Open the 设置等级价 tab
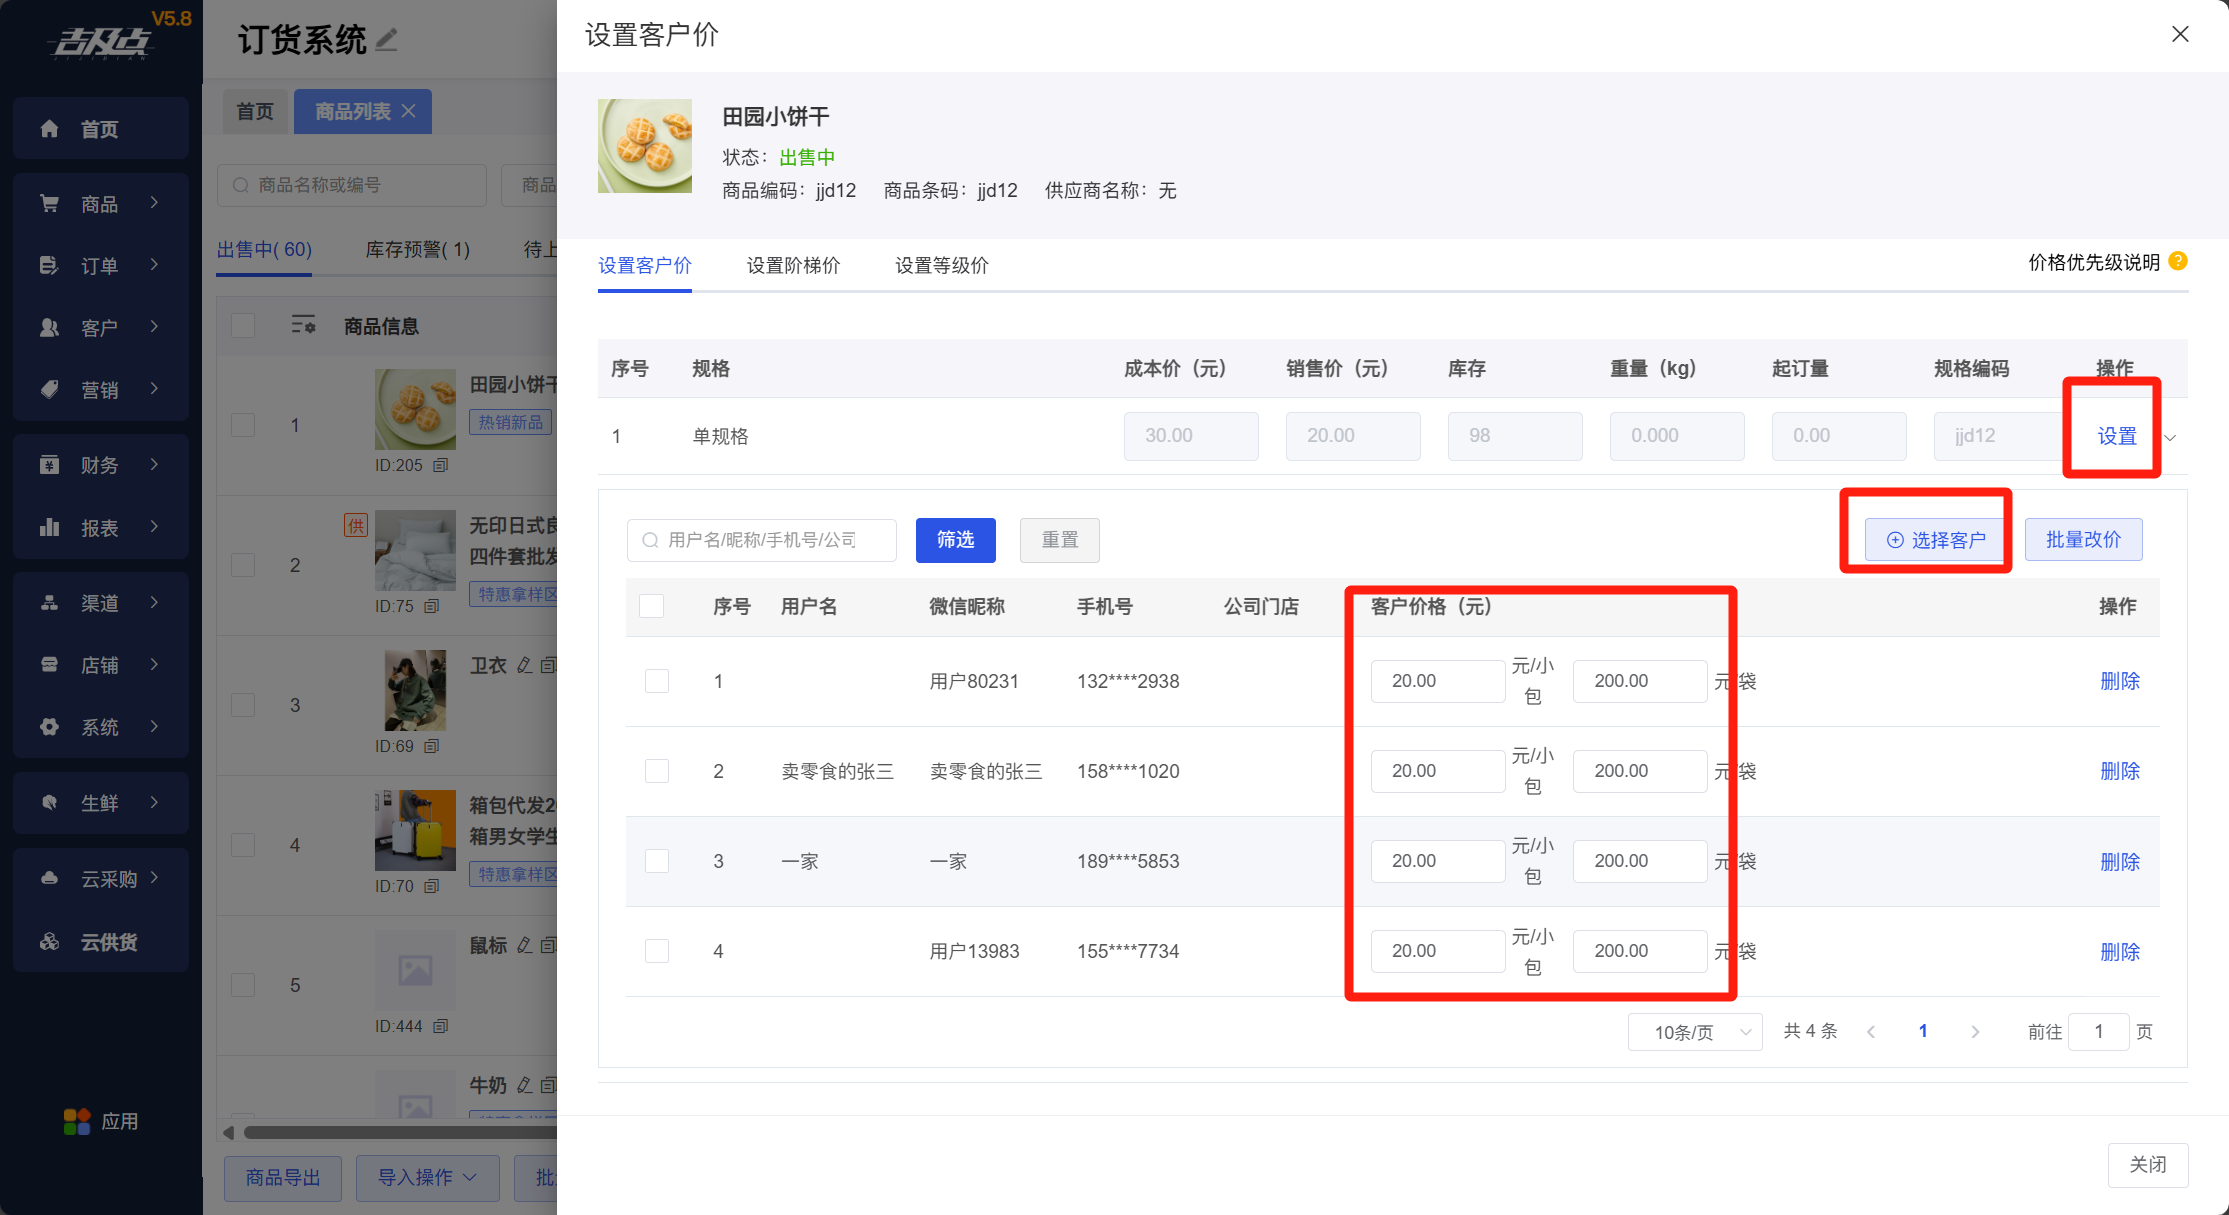The width and height of the screenshot is (2229, 1215). (941, 266)
